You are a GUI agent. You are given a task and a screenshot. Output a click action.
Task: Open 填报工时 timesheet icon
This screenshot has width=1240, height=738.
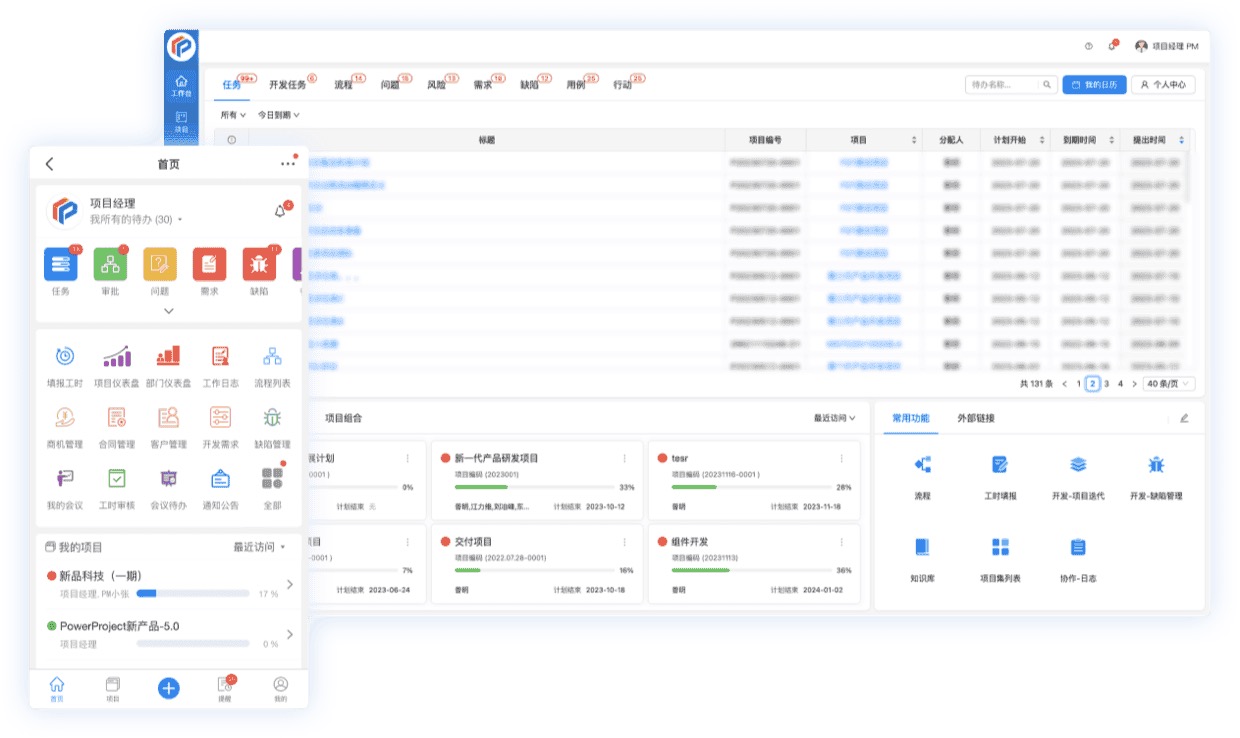(64, 357)
